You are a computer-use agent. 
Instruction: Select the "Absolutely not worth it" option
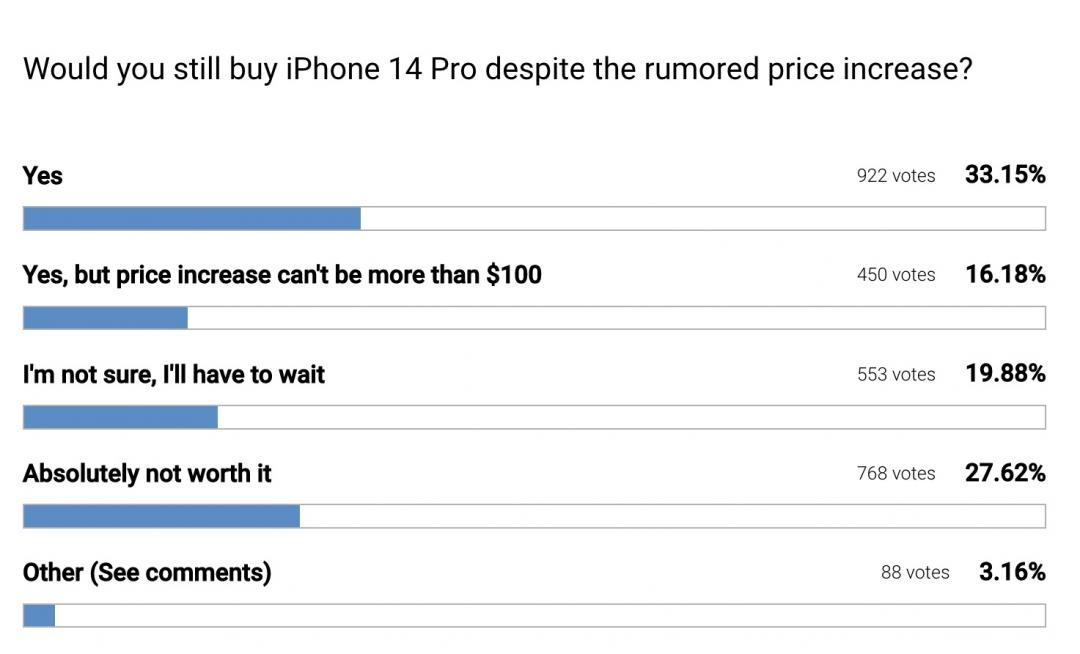(147, 474)
